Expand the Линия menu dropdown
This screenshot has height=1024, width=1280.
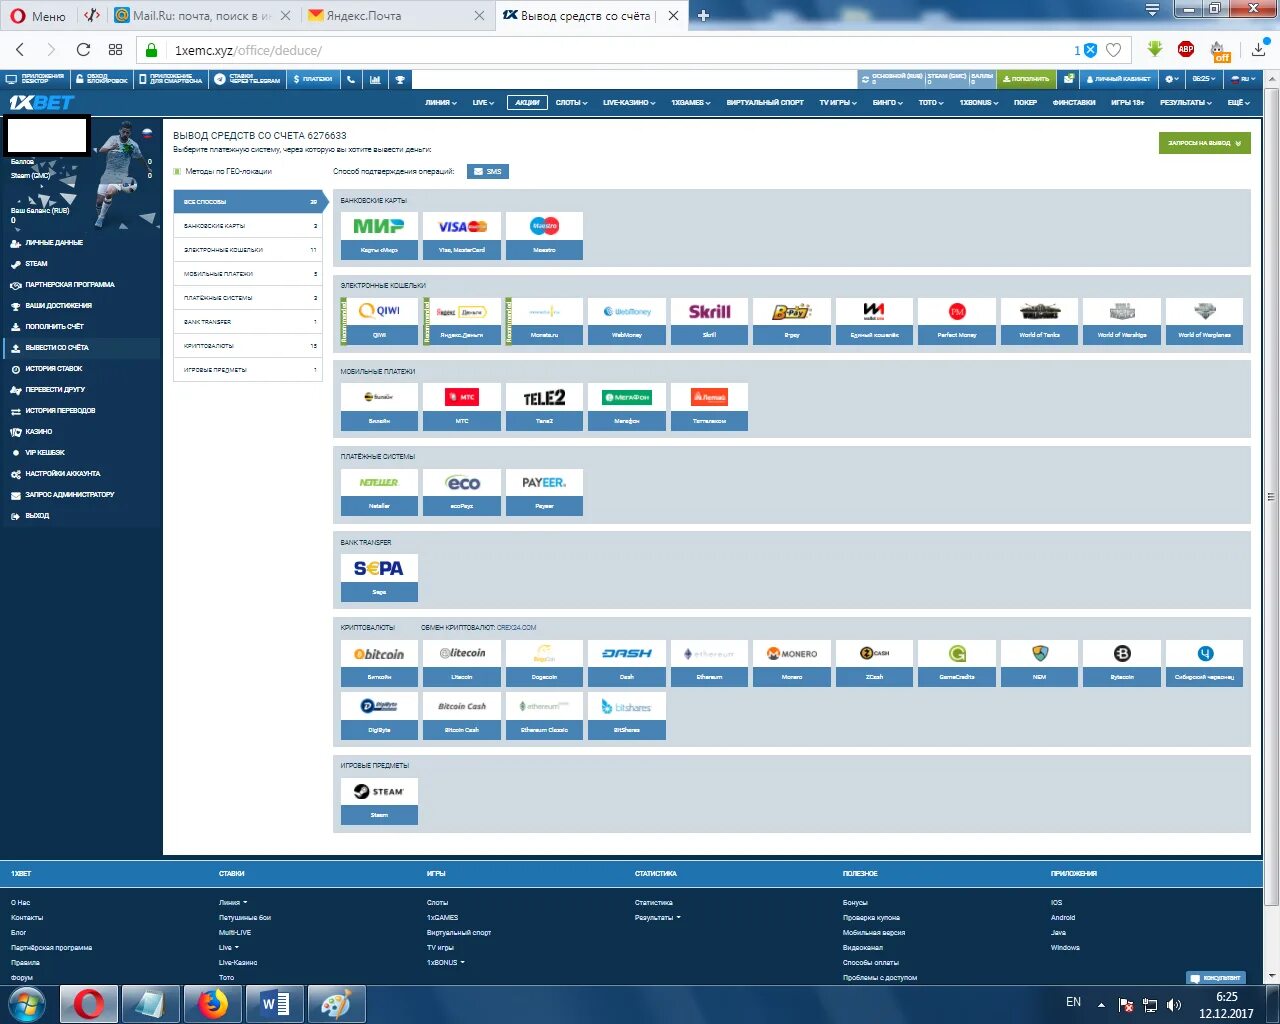(440, 102)
